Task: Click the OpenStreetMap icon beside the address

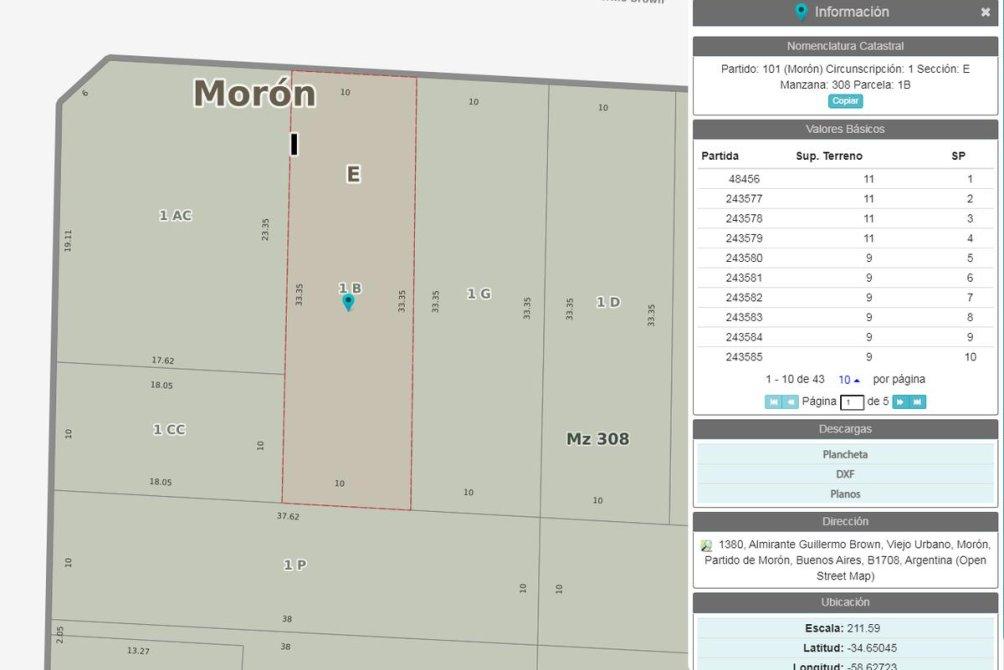Action: tap(707, 546)
